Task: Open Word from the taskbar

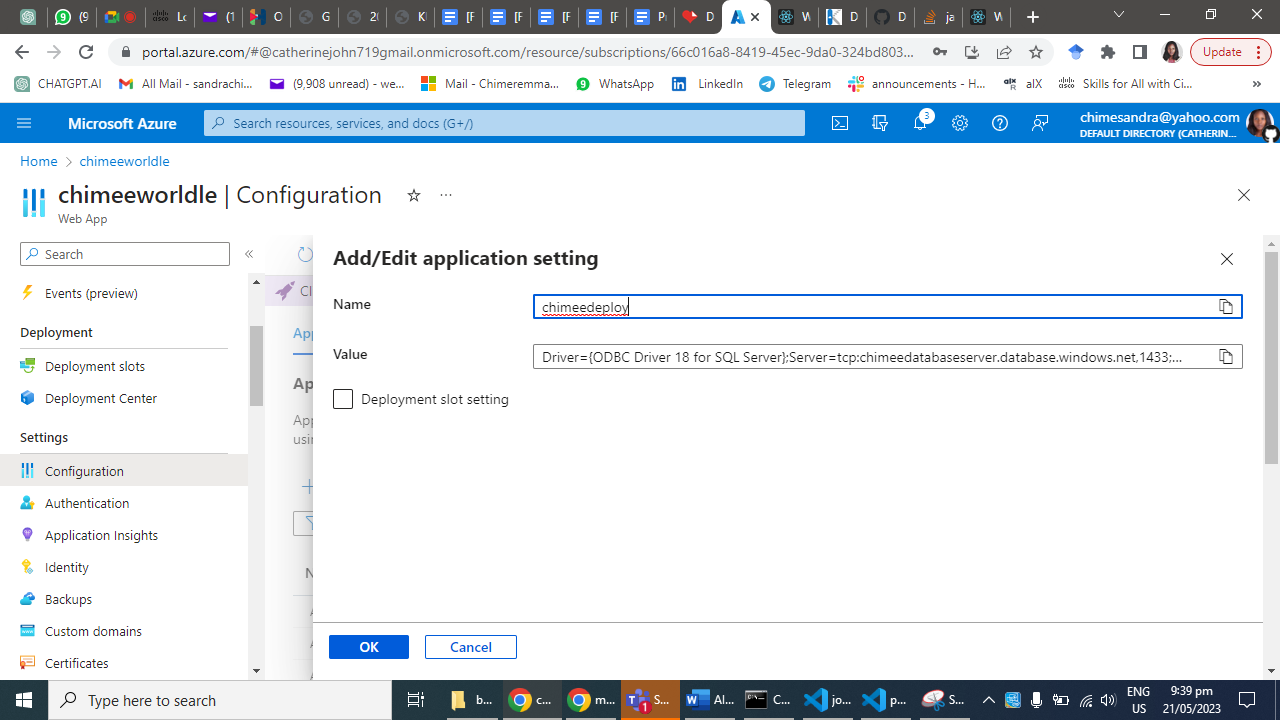Action: point(712,700)
